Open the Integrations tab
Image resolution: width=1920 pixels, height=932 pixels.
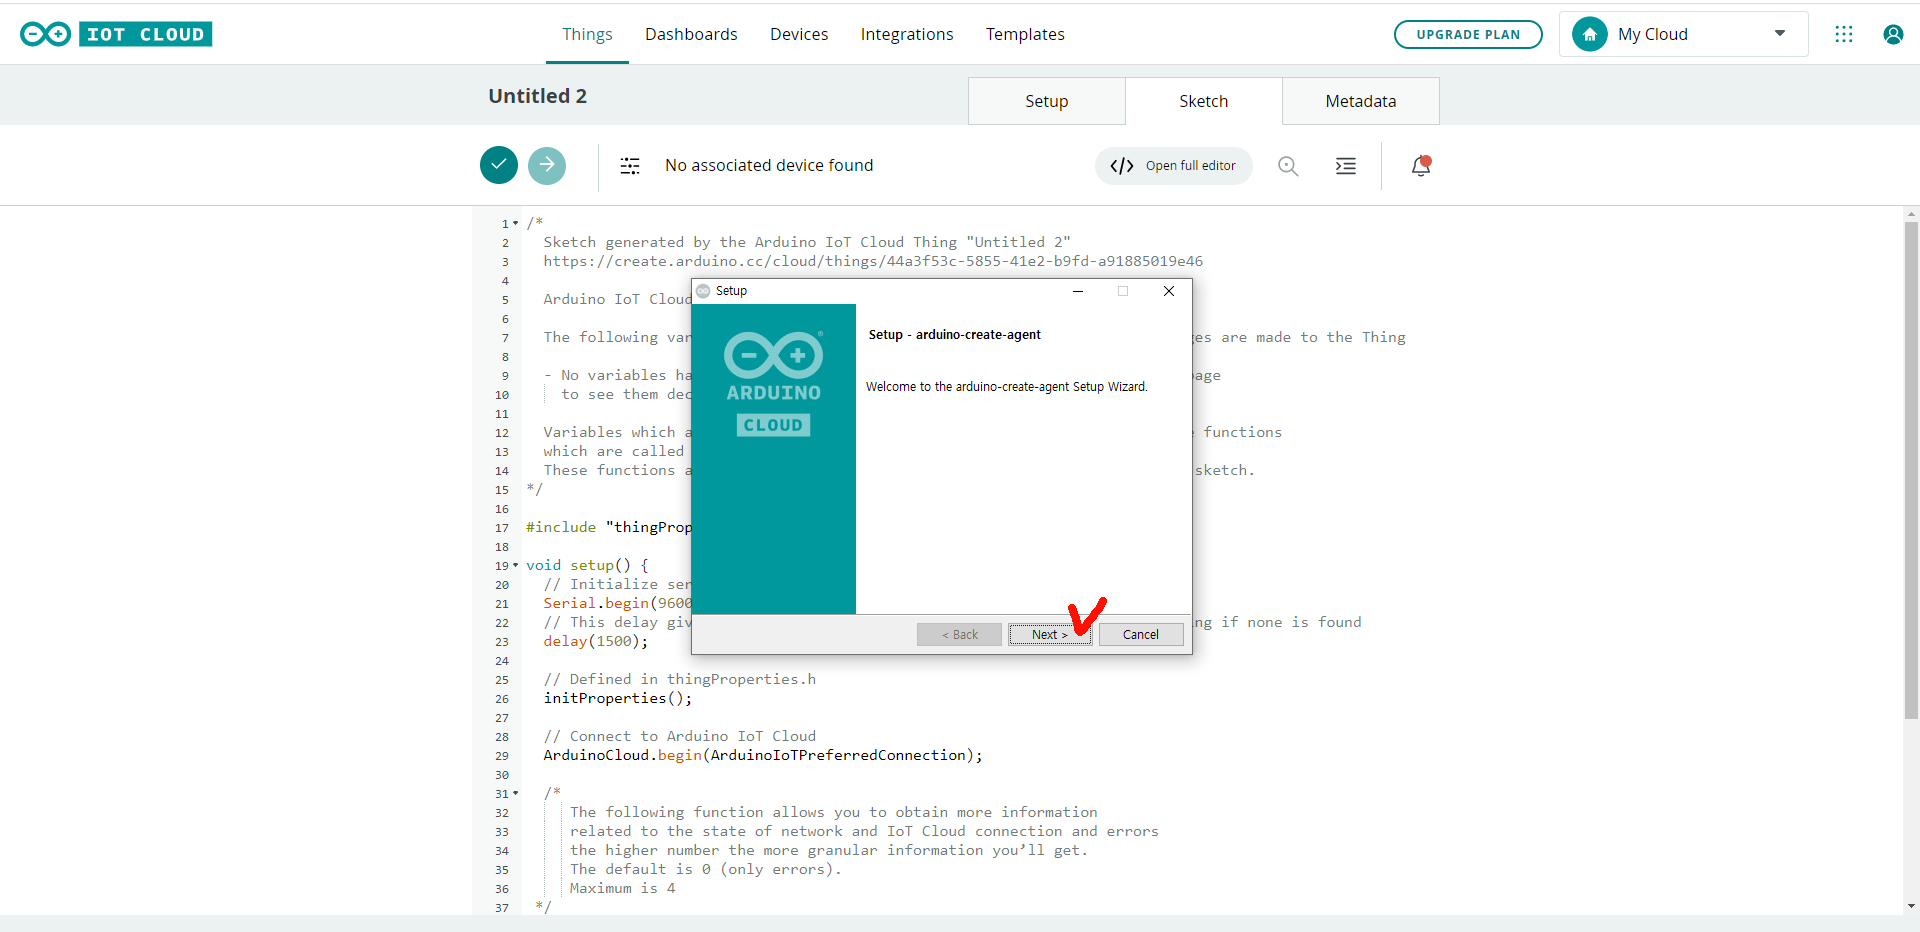[907, 34]
